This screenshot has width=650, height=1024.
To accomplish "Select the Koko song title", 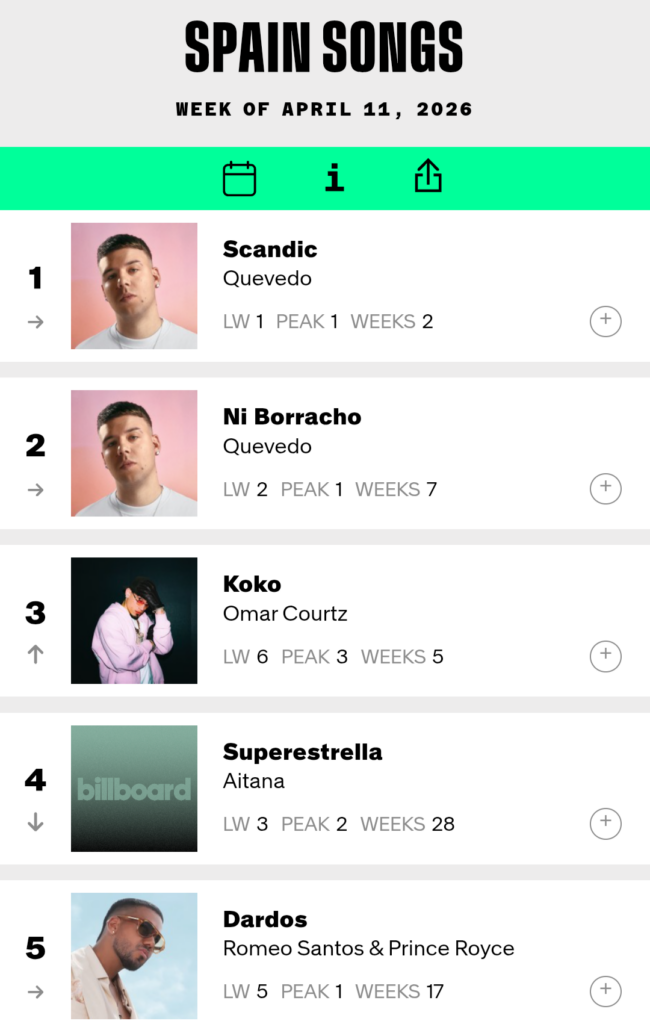I will coord(252,584).
